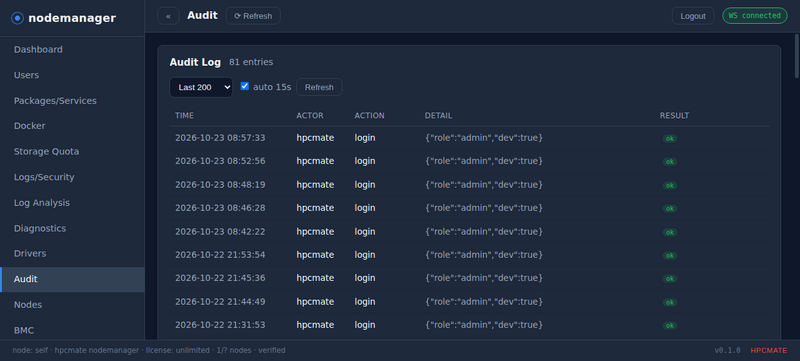Click ok badge in the 21:44:49 row

pos(670,302)
